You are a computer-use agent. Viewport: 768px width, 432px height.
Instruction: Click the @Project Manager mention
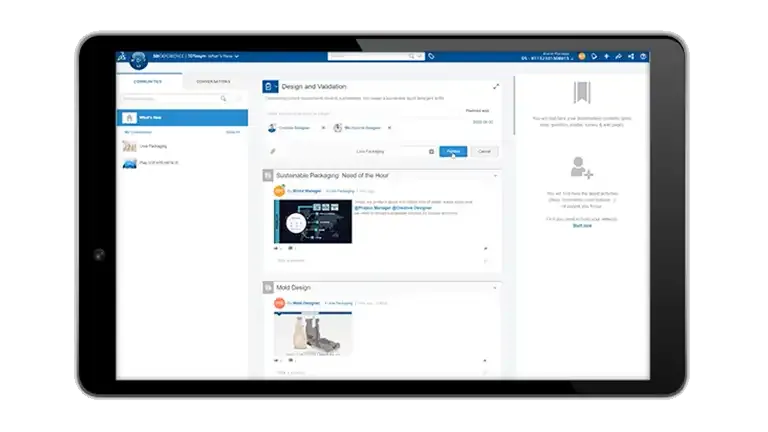pos(373,208)
